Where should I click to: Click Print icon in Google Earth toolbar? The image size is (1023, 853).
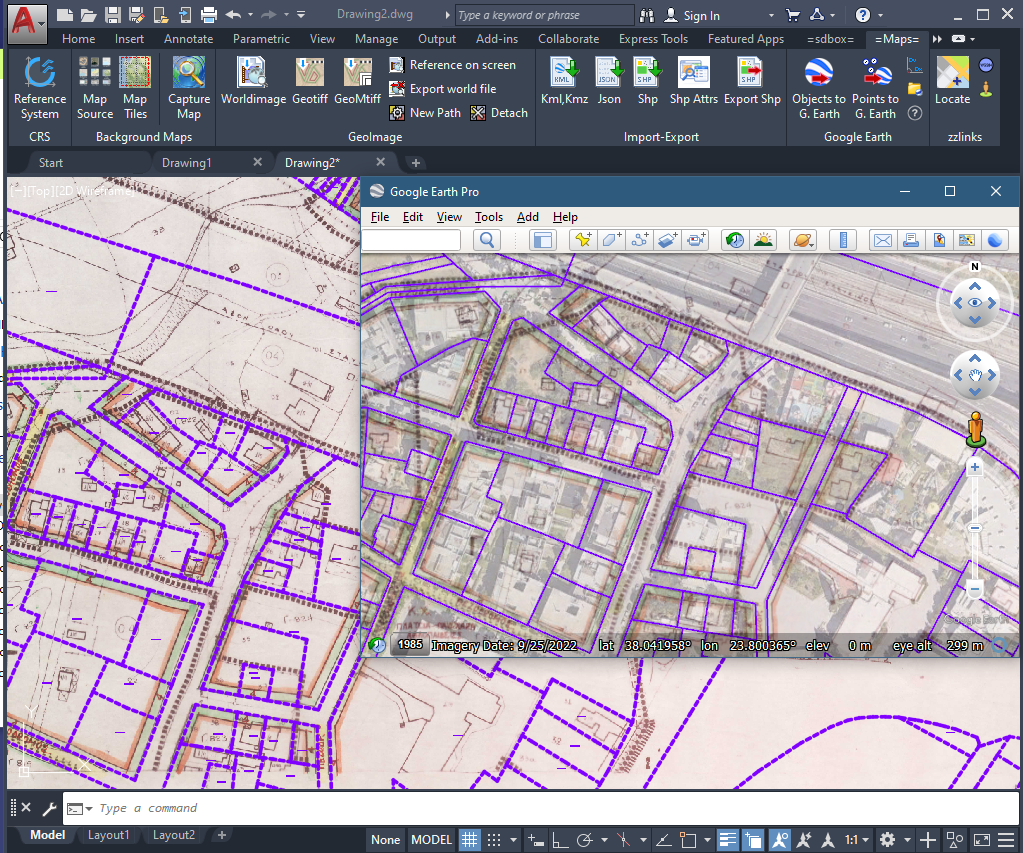pos(911,240)
